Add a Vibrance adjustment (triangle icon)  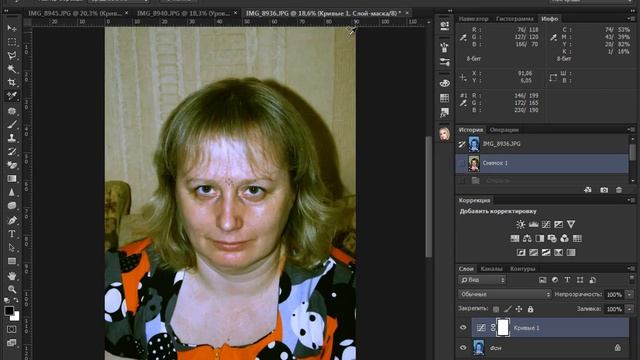pyautogui.click(x=571, y=224)
